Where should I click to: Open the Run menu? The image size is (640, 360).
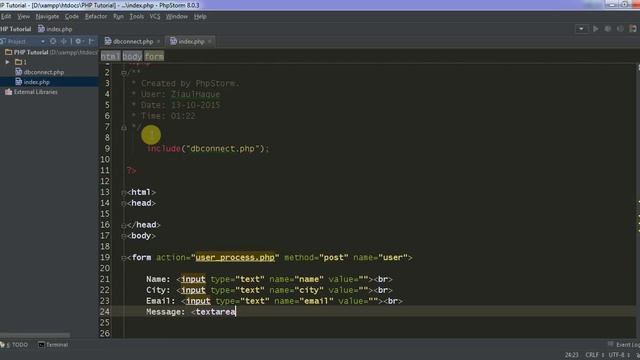click(118, 16)
